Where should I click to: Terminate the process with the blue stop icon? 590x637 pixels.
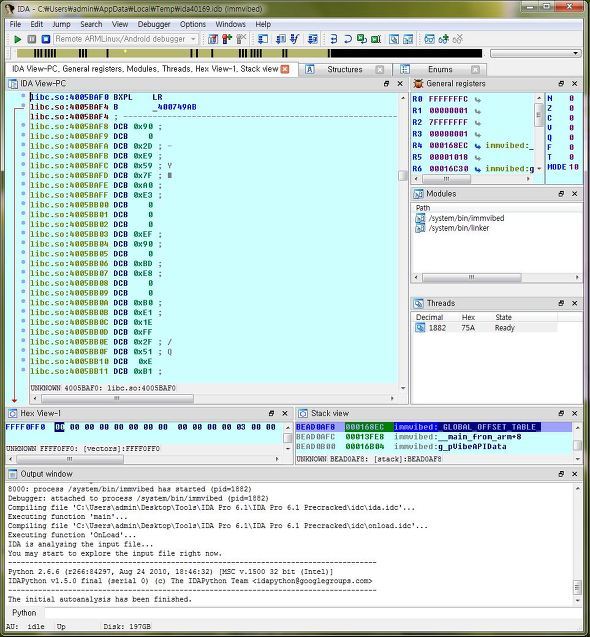[46, 39]
